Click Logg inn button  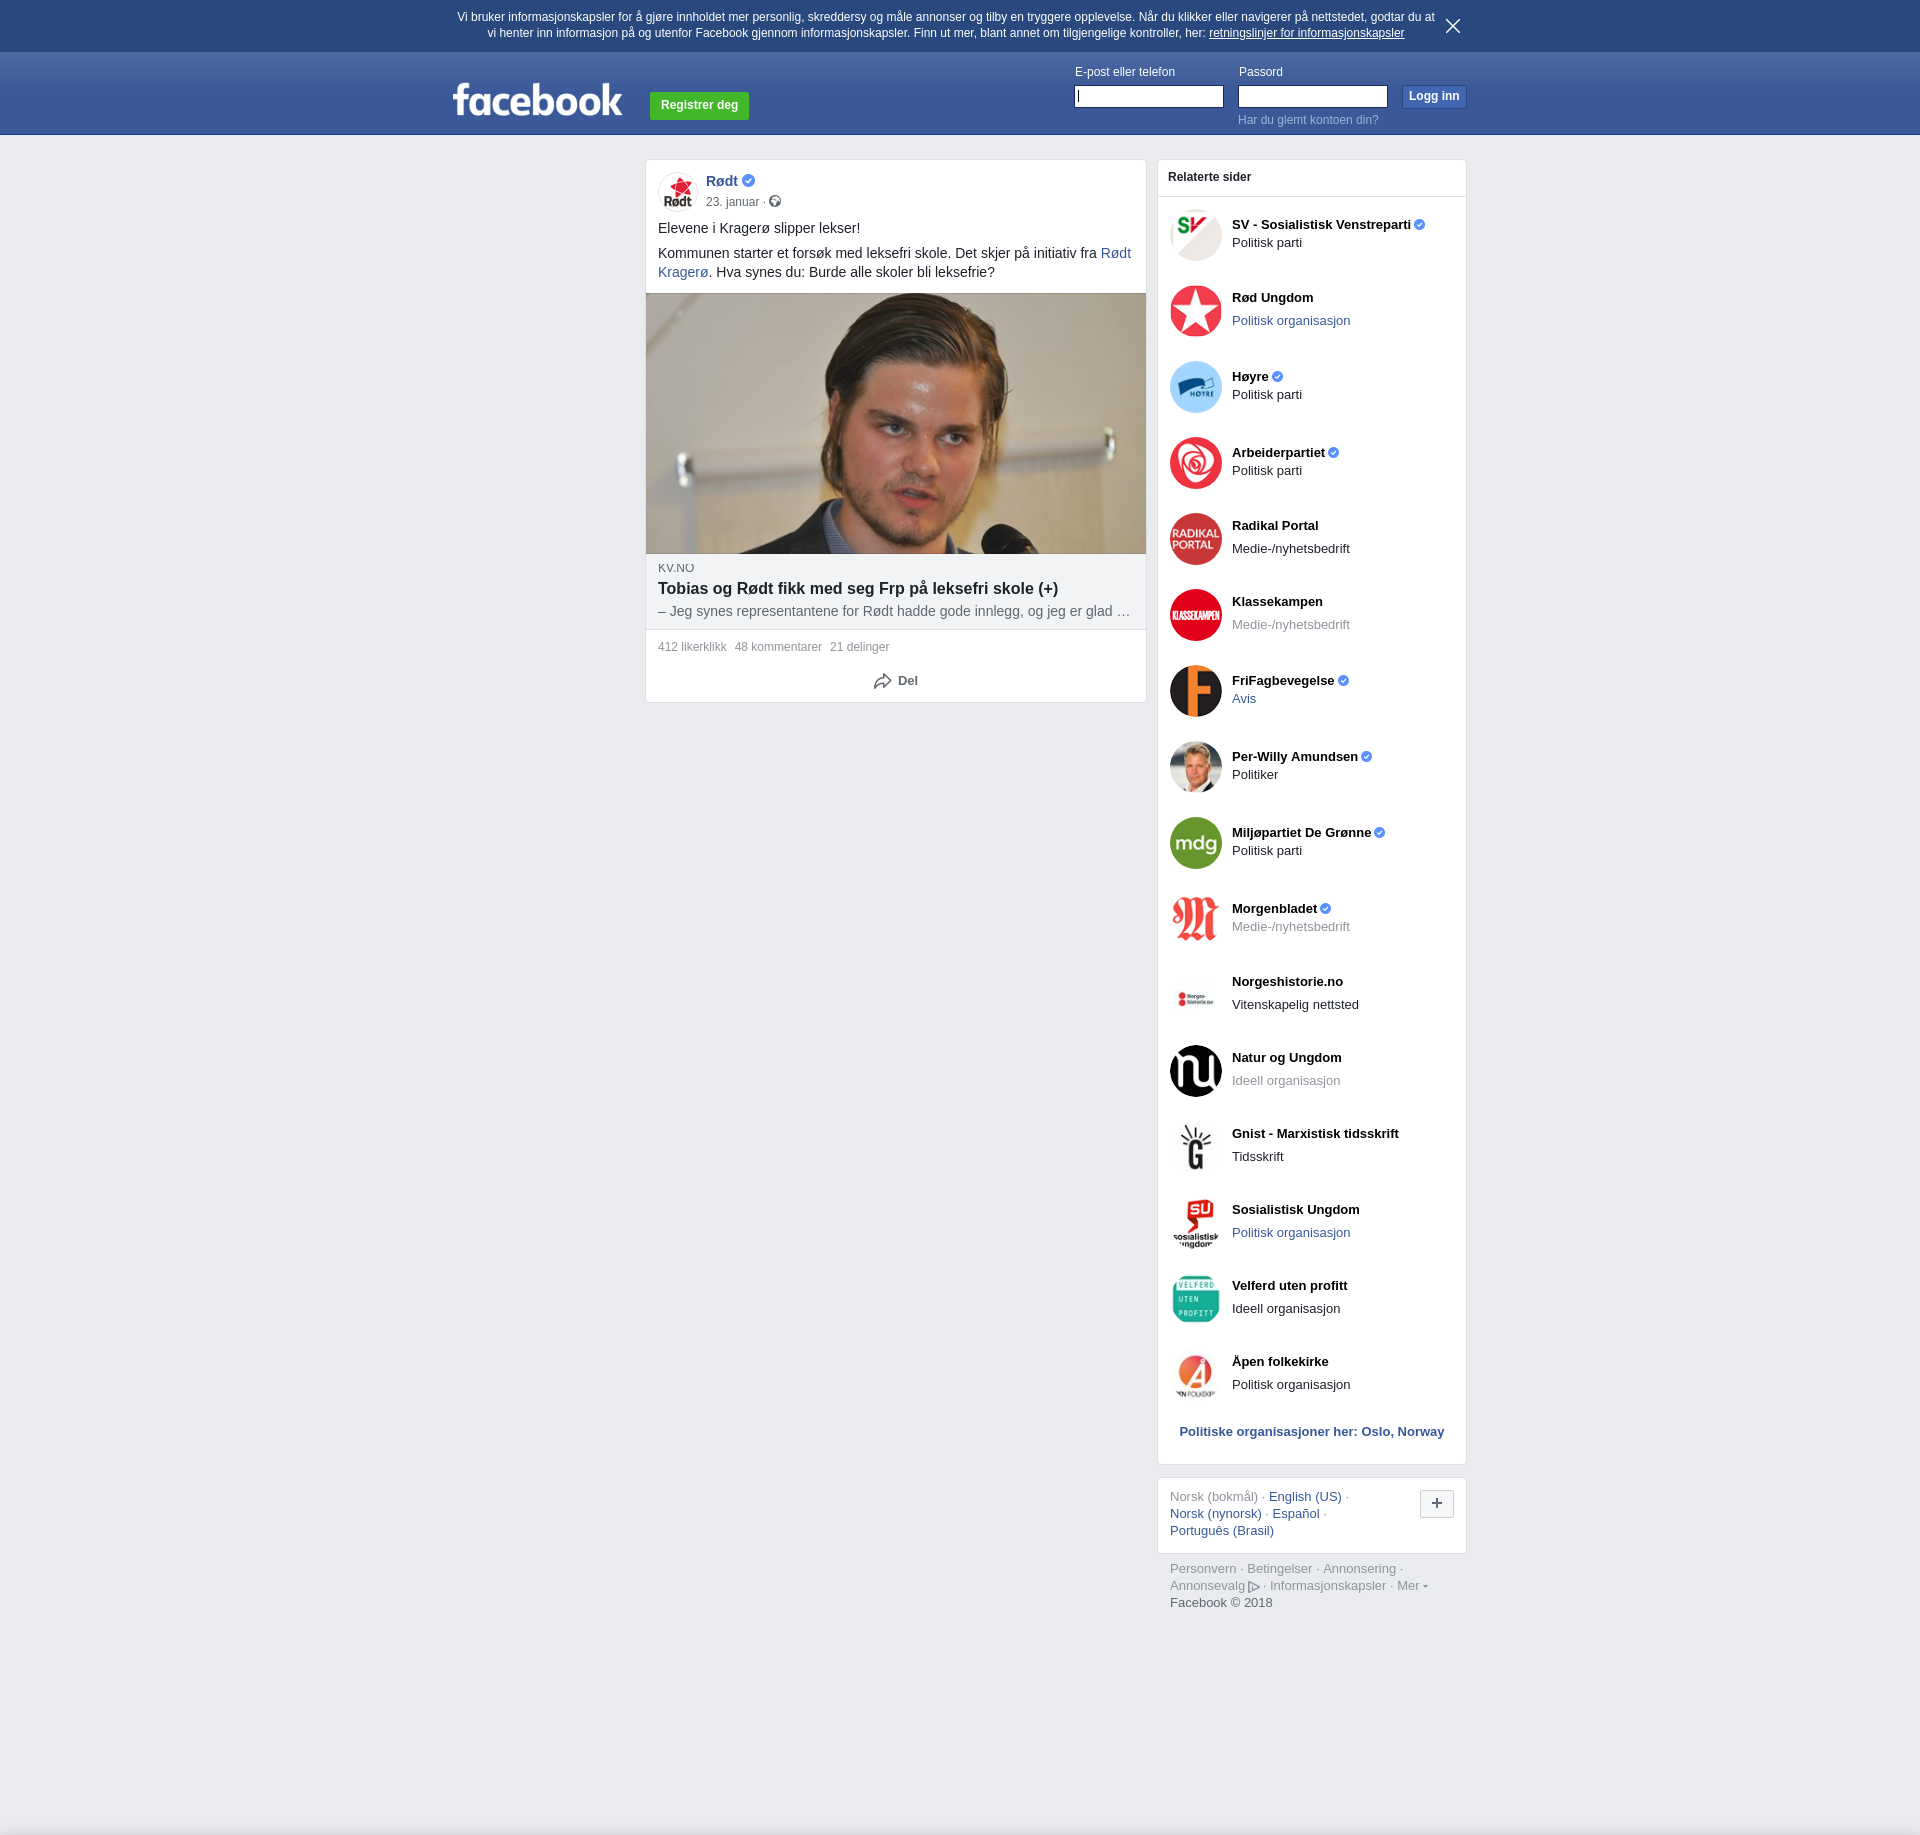click(1434, 96)
